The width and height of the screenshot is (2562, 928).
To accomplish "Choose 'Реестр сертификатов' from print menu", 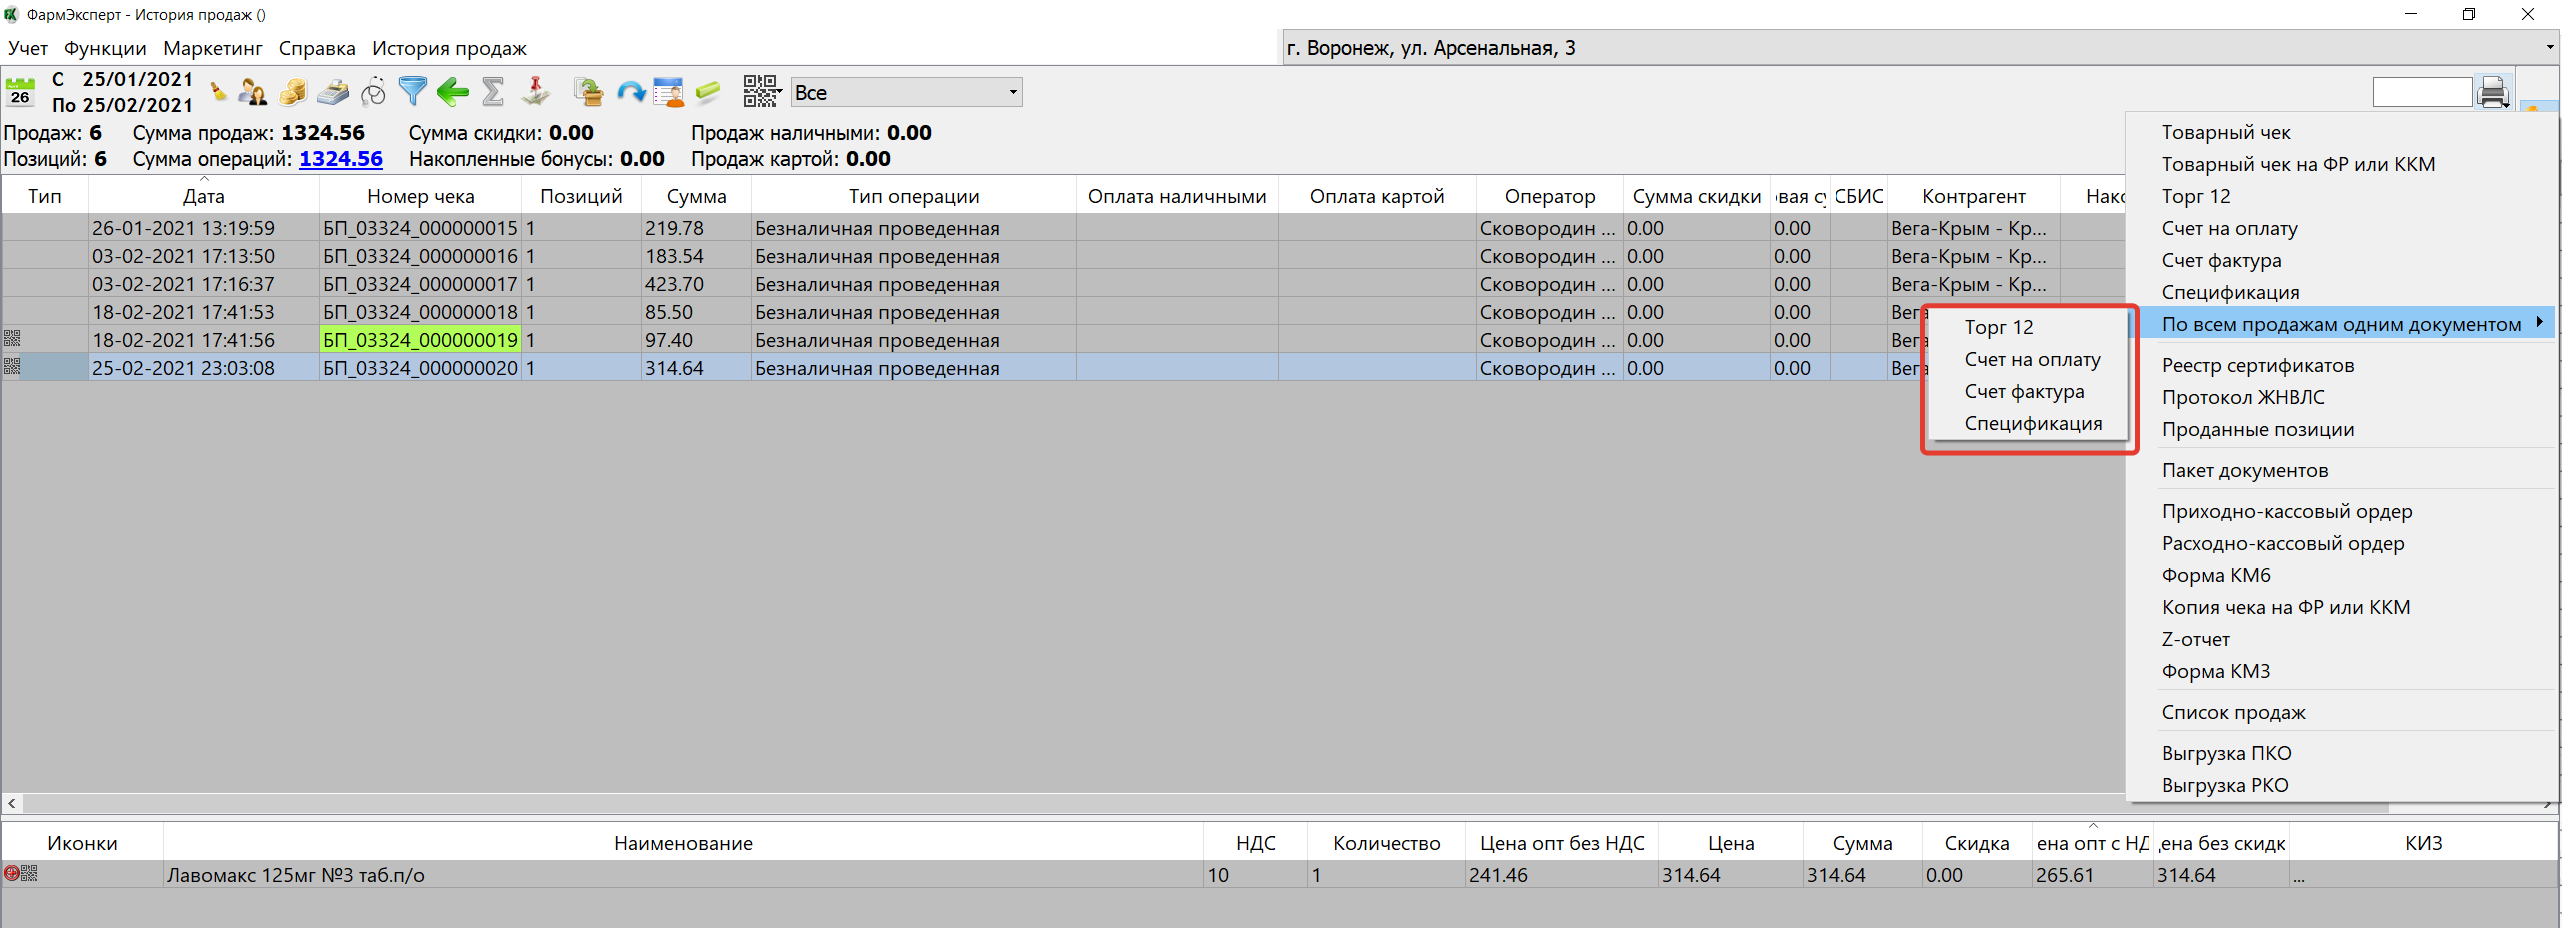I will [2257, 366].
